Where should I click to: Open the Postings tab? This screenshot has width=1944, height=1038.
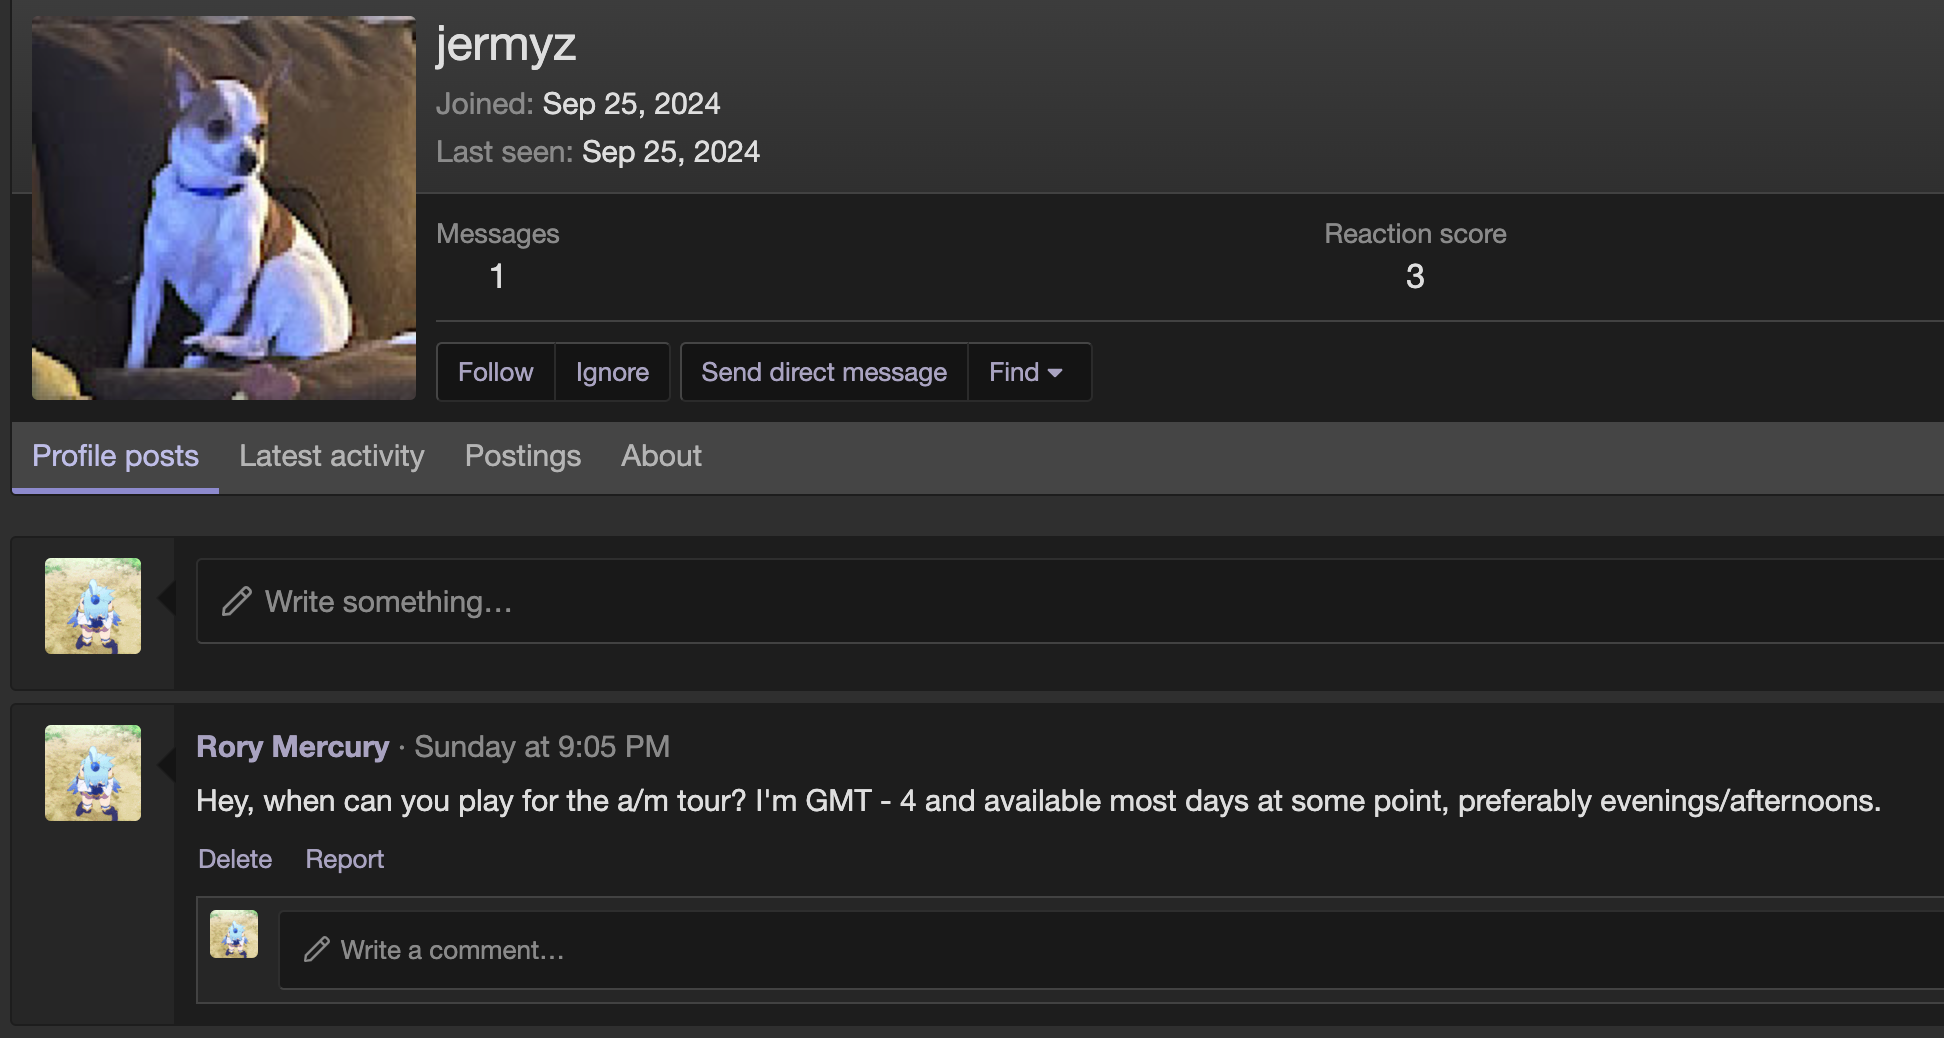click(x=522, y=456)
